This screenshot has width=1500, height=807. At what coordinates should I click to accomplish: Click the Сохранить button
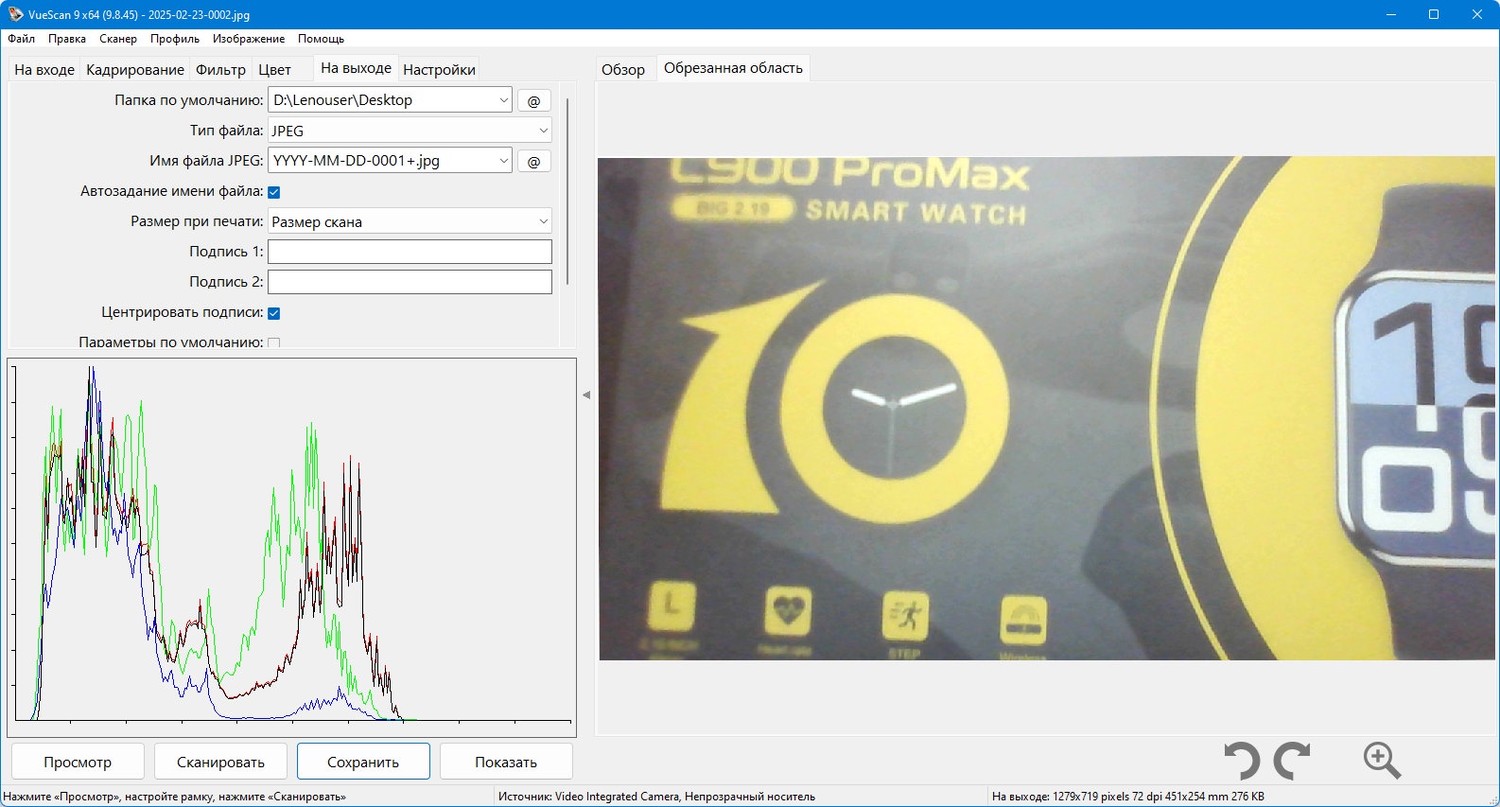[x=363, y=762]
